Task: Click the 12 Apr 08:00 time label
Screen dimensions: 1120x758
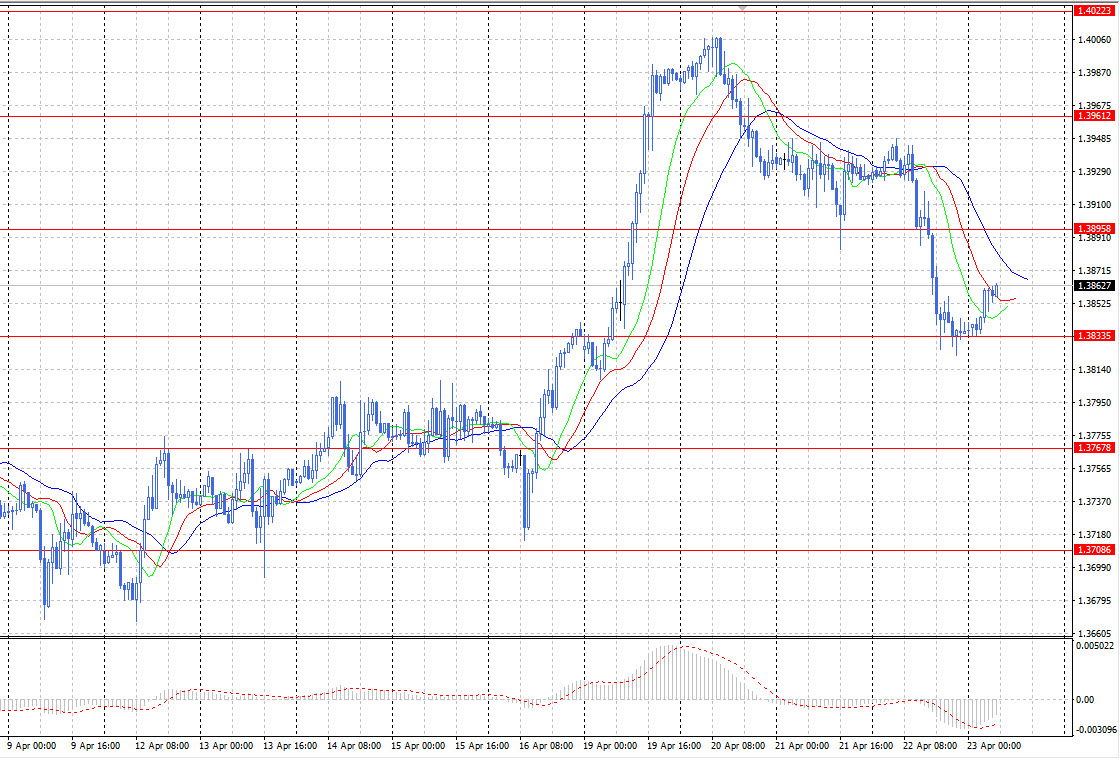Action: 162,746
